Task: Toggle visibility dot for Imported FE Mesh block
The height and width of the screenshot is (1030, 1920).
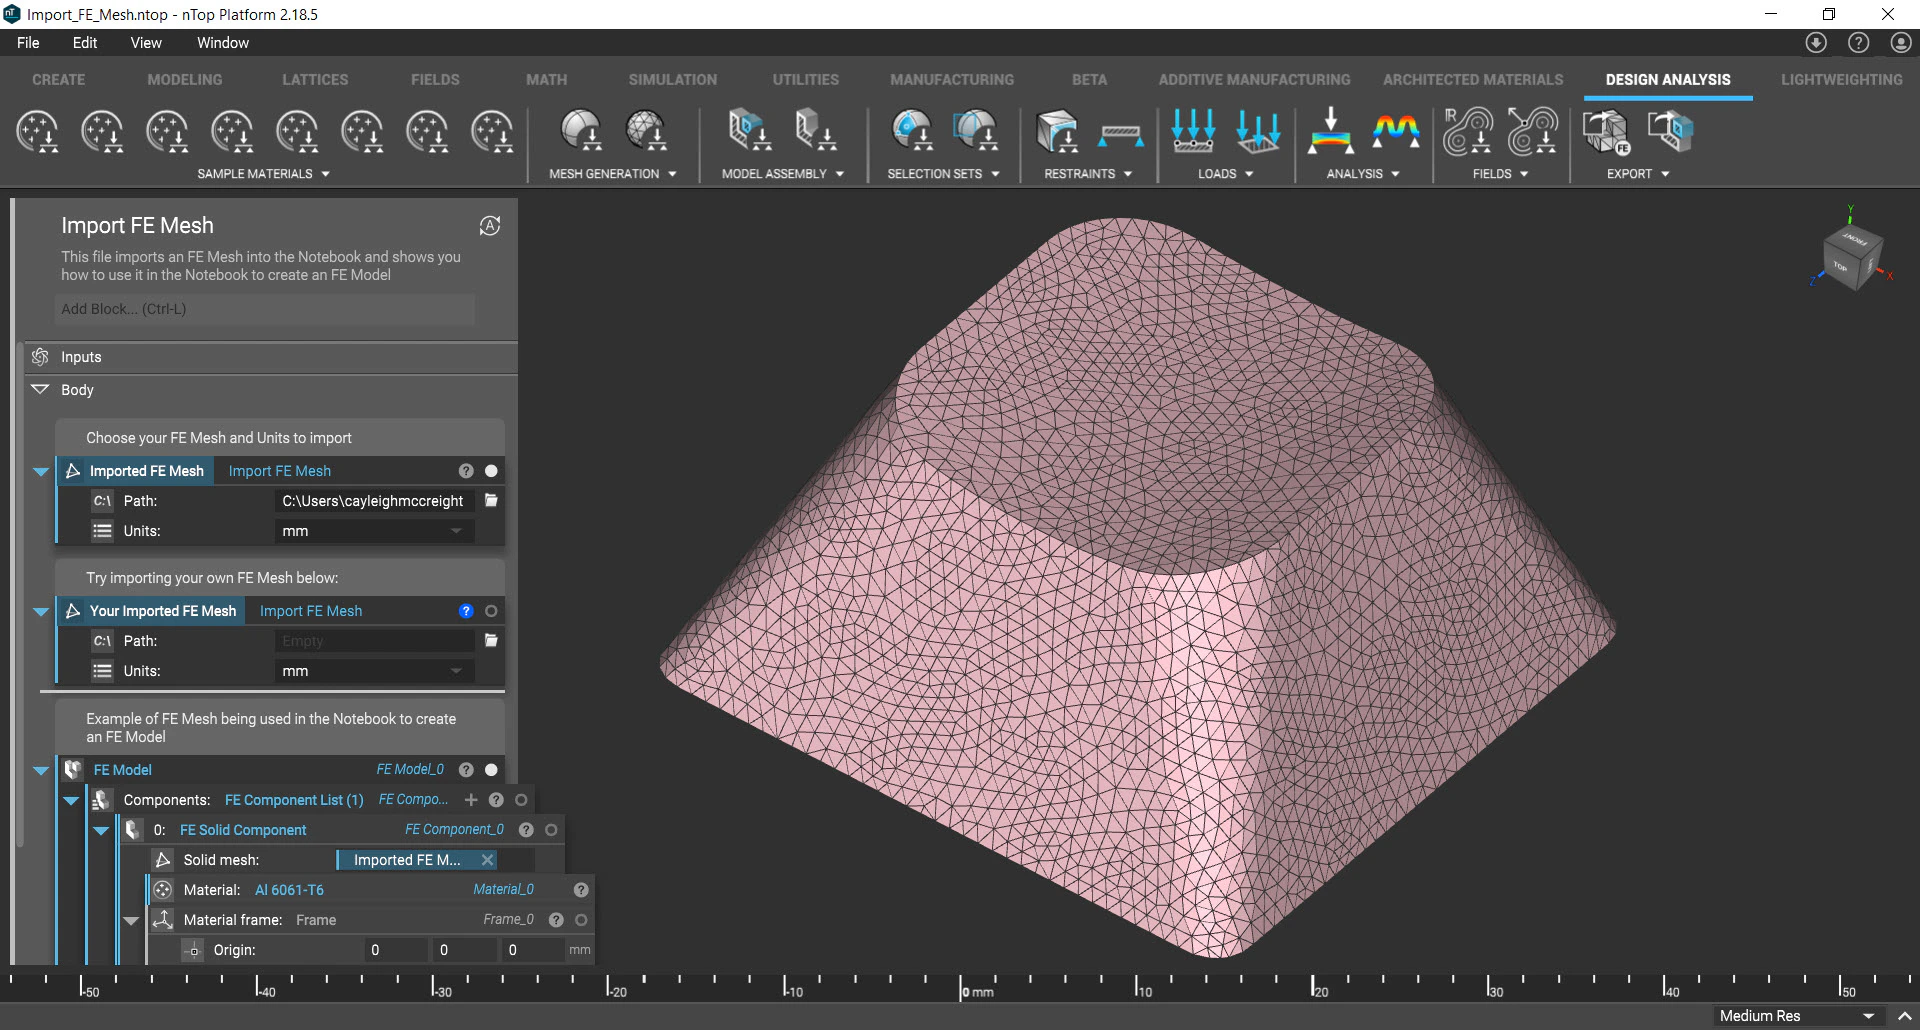Action: [x=490, y=470]
